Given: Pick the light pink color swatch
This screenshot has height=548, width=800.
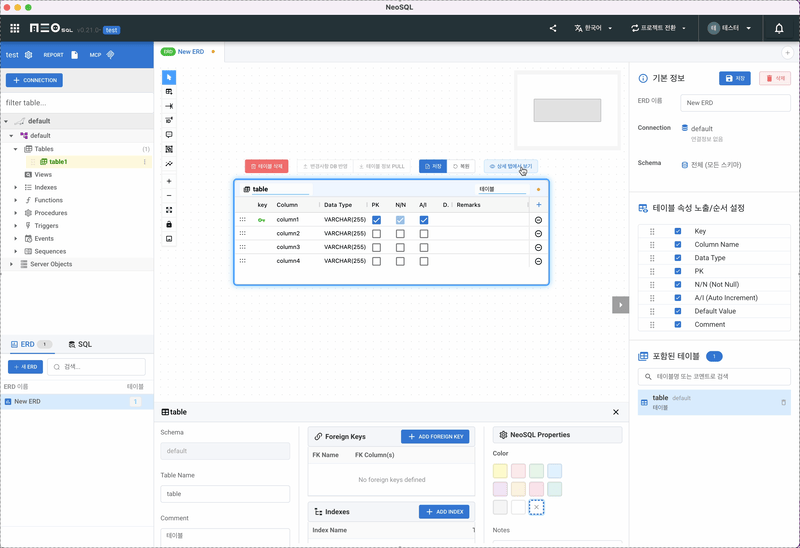Looking at the screenshot, I should point(518,470).
